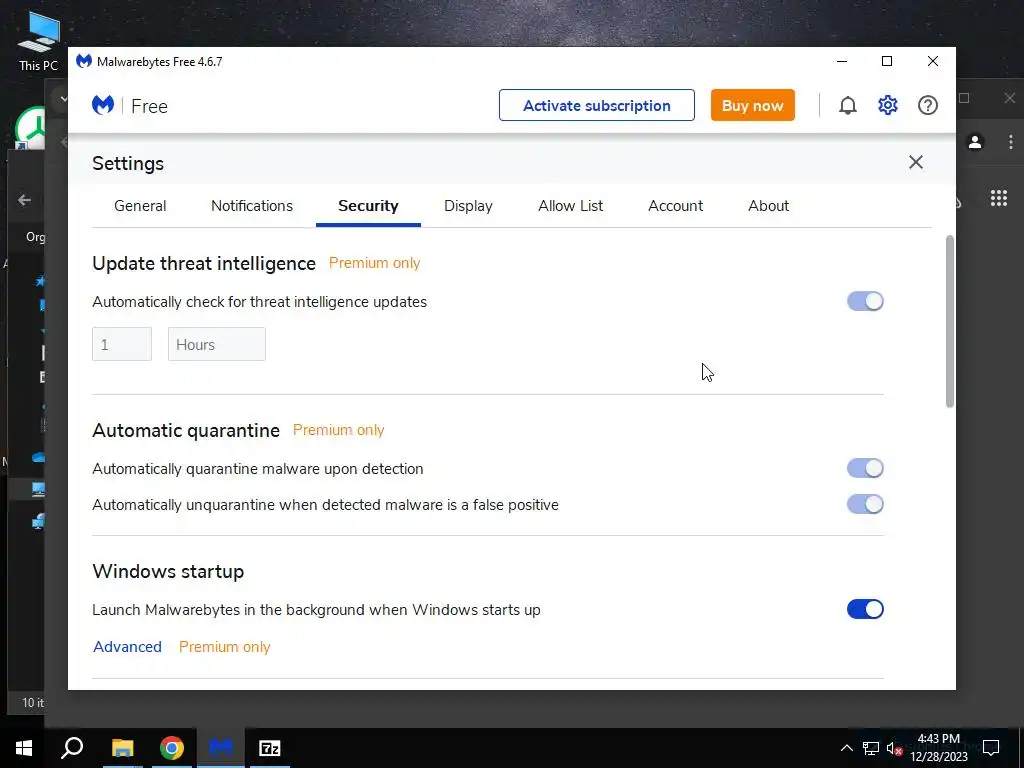The image size is (1024, 768).
Task: Click the settings vertical scrollbar thumb
Action: click(950, 321)
